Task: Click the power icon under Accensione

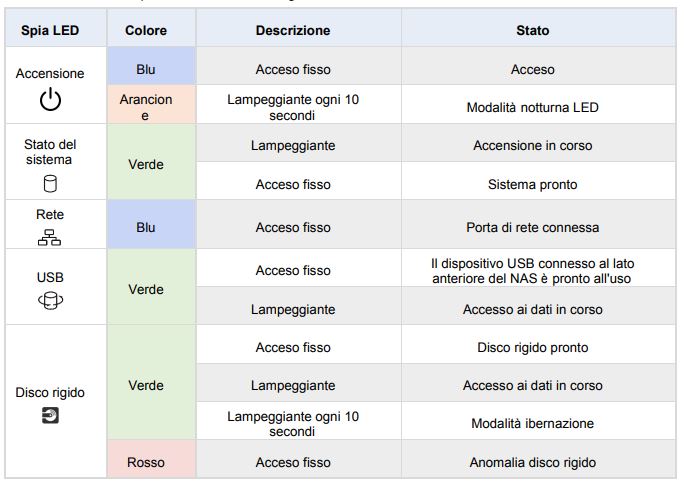Action: point(51,100)
